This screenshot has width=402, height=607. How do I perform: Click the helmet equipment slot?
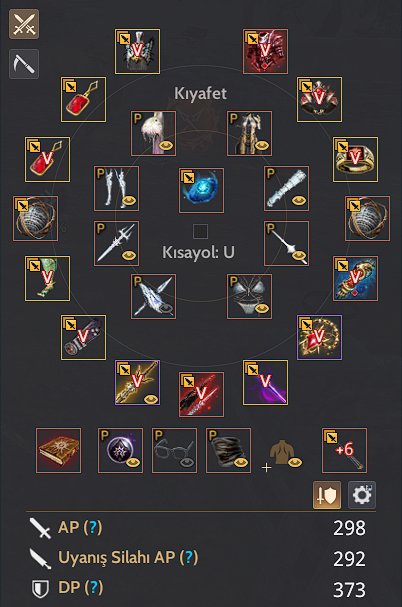pyautogui.click(x=137, y=51)
